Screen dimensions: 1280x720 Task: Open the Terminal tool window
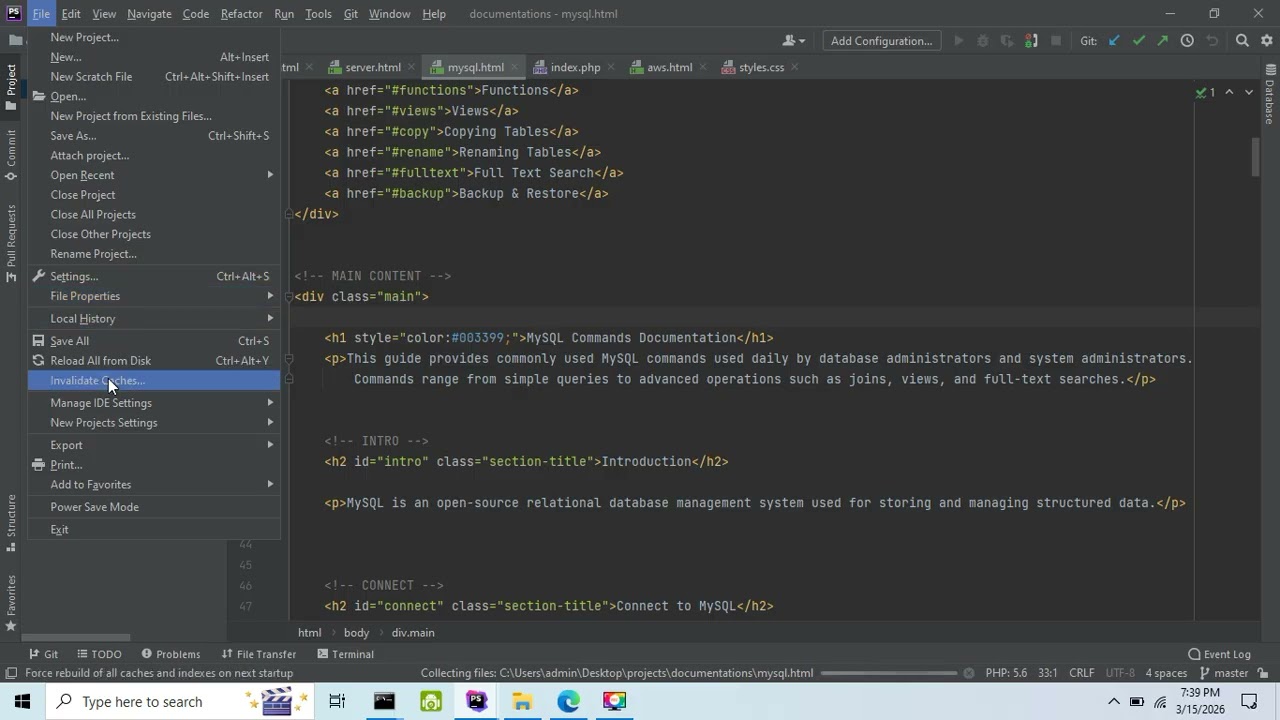coord(345,654)
